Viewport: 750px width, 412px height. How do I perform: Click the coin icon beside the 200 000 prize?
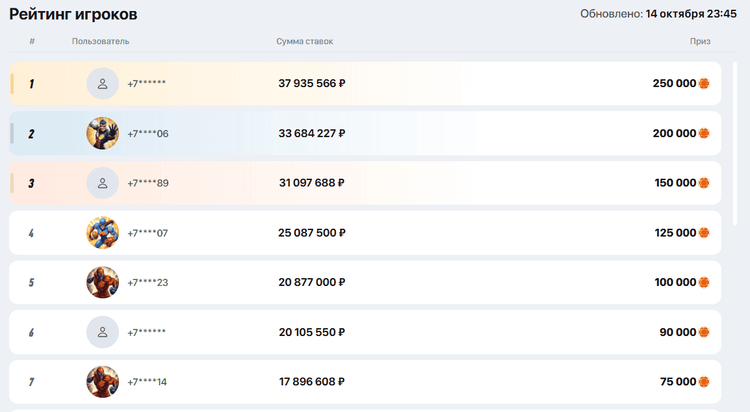[704, 133]
